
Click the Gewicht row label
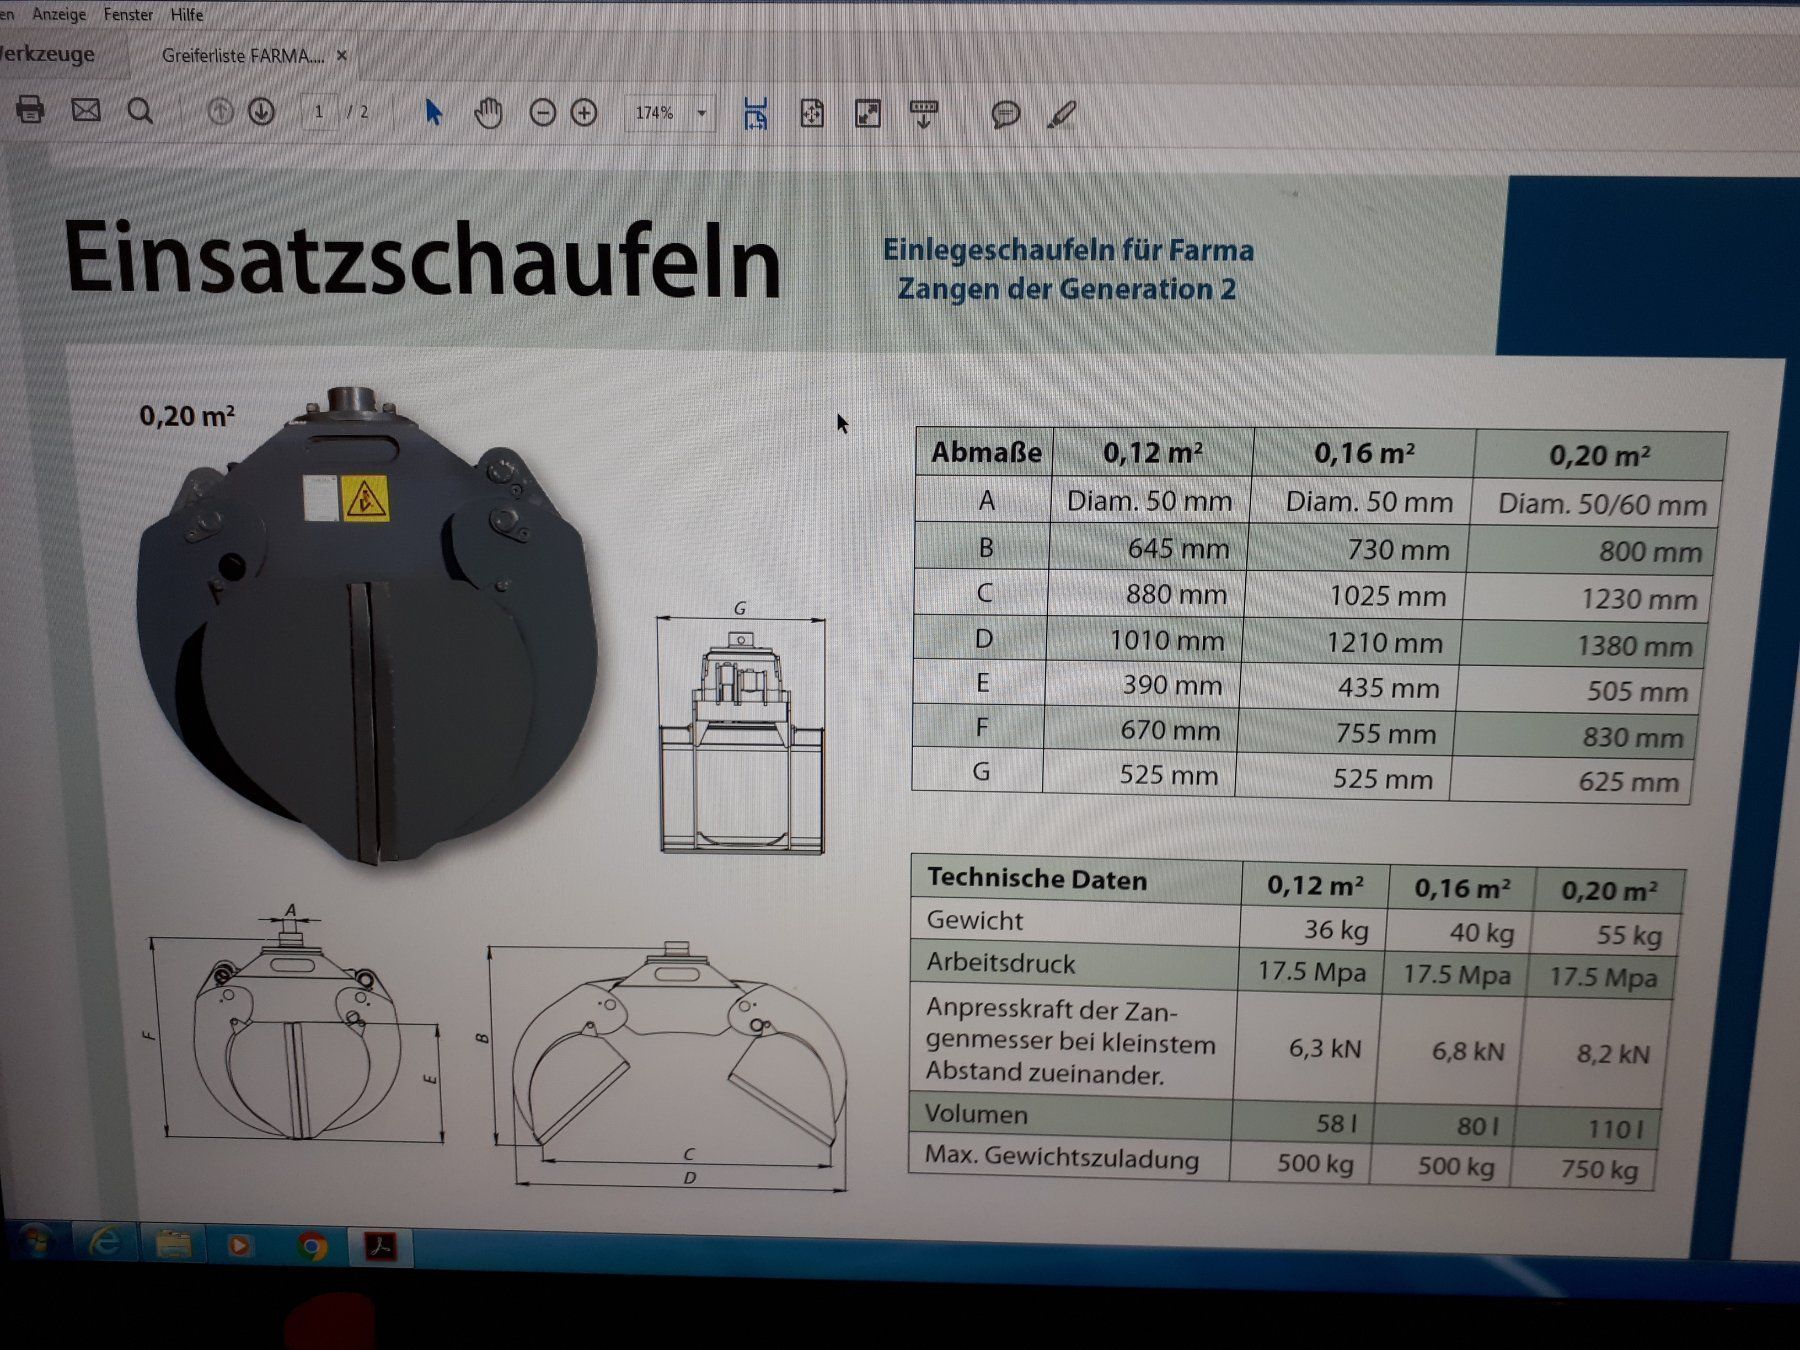975,921
